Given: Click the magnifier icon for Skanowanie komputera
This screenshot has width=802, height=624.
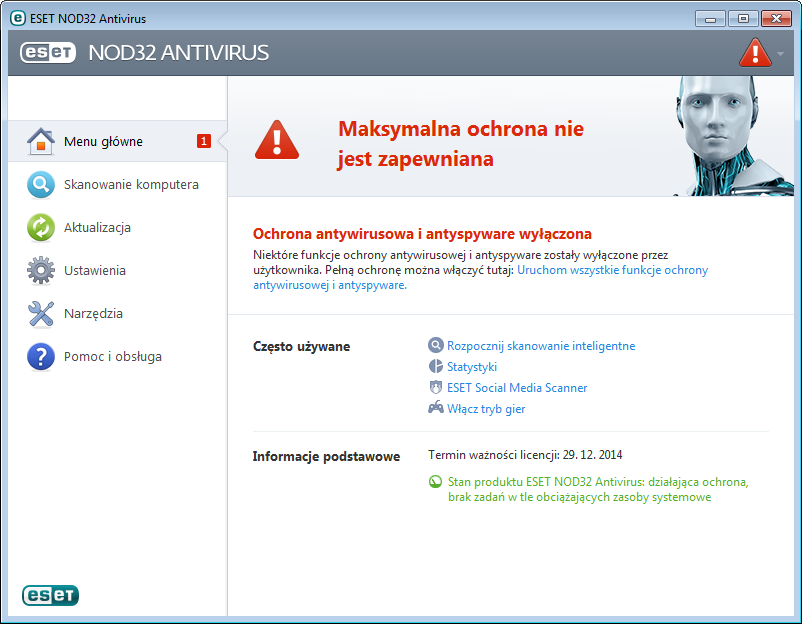Looking at the screenshot, I should pyautogui.click(x=41, y=185).
